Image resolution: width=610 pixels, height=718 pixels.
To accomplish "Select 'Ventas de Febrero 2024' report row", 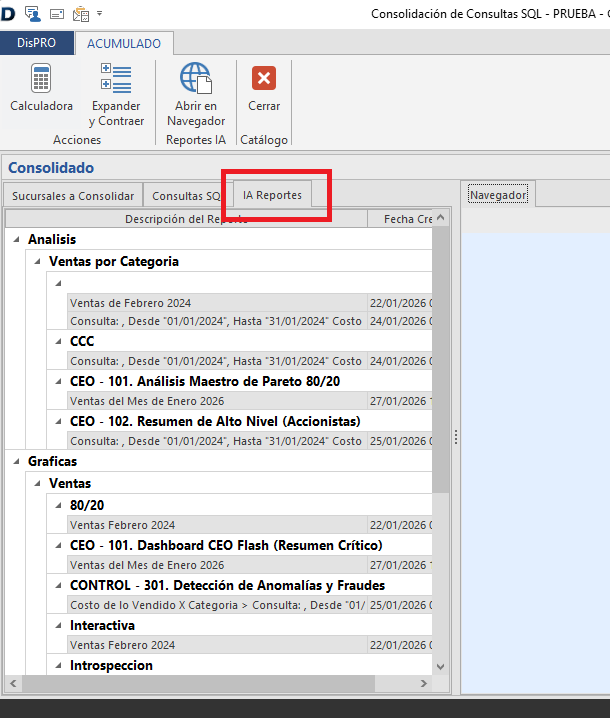I will pos(250,303).
